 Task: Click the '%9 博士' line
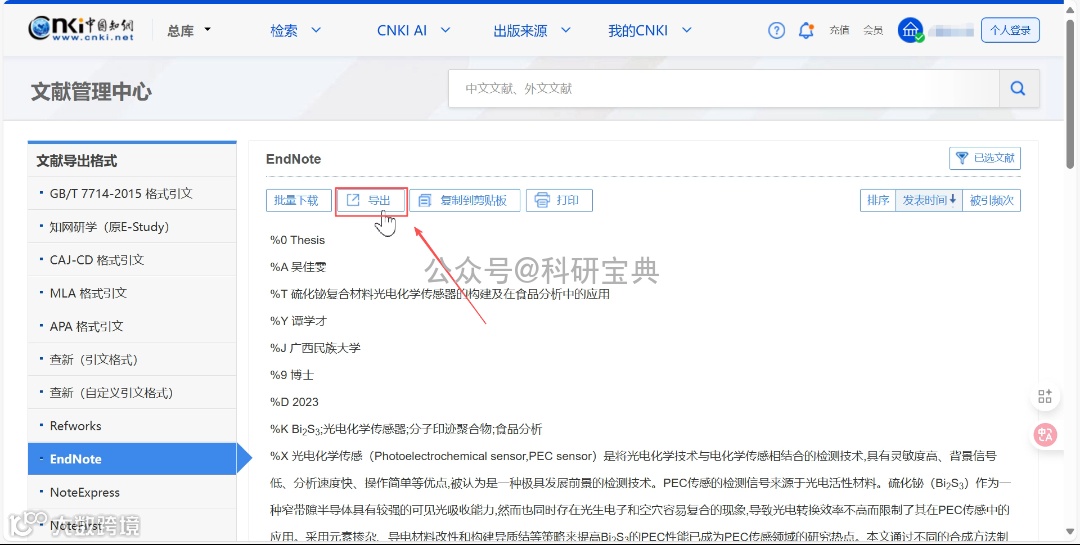pyautogui.click(x=292, y=375)
